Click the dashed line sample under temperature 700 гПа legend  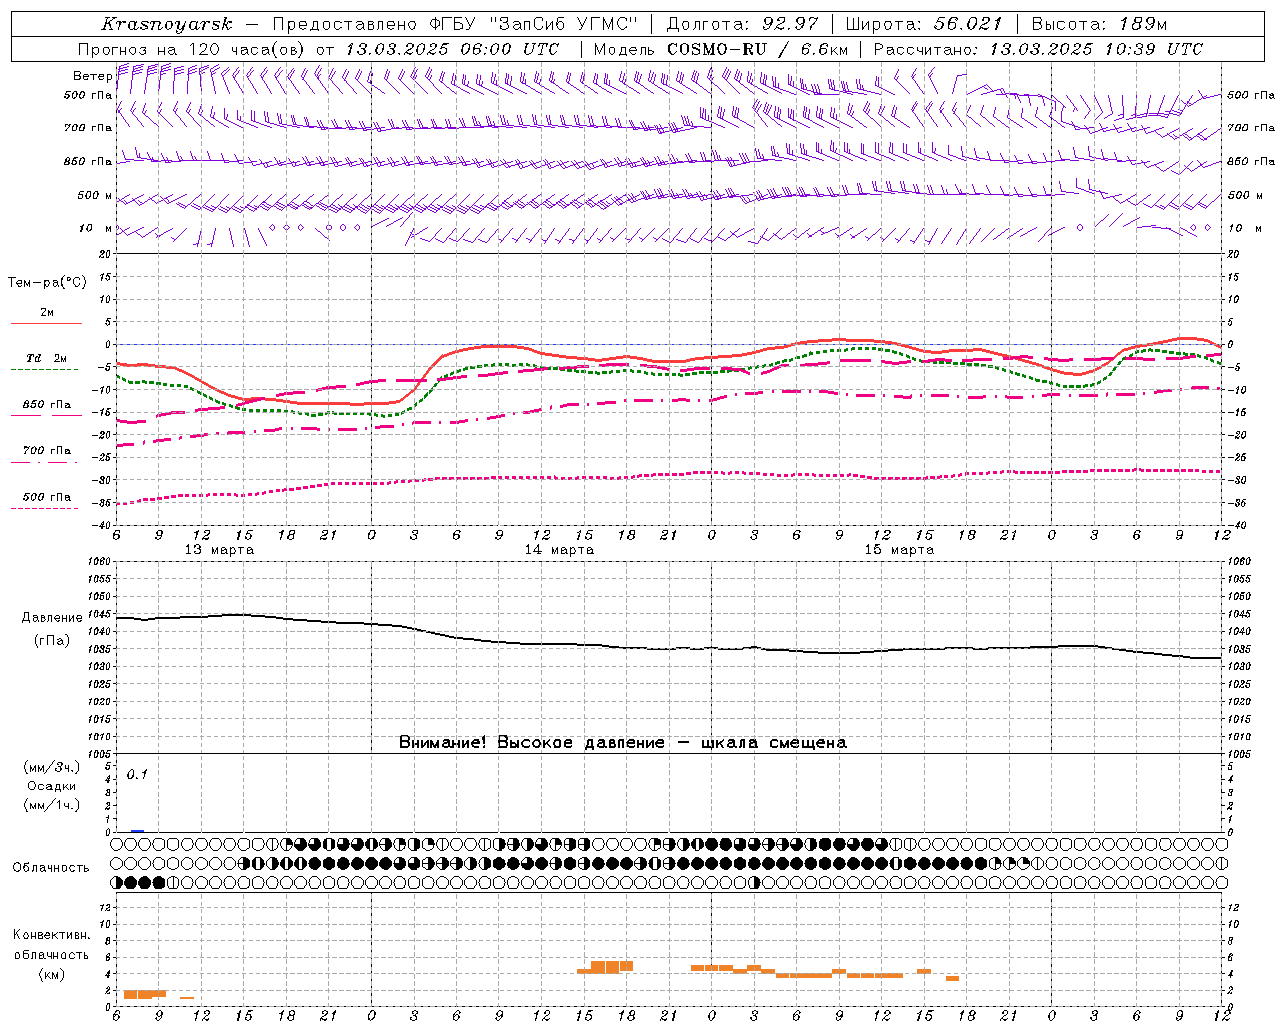point(45,462)
